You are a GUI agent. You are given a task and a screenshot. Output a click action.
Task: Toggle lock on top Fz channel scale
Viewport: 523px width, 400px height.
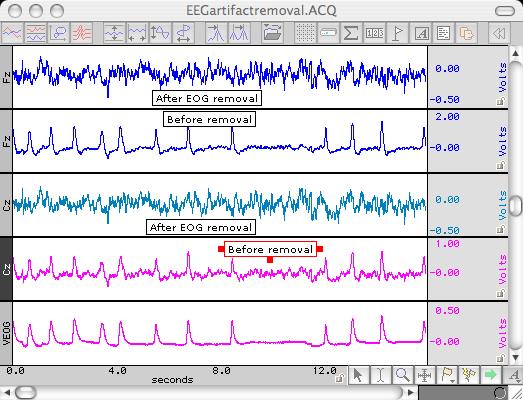(501, 101)
